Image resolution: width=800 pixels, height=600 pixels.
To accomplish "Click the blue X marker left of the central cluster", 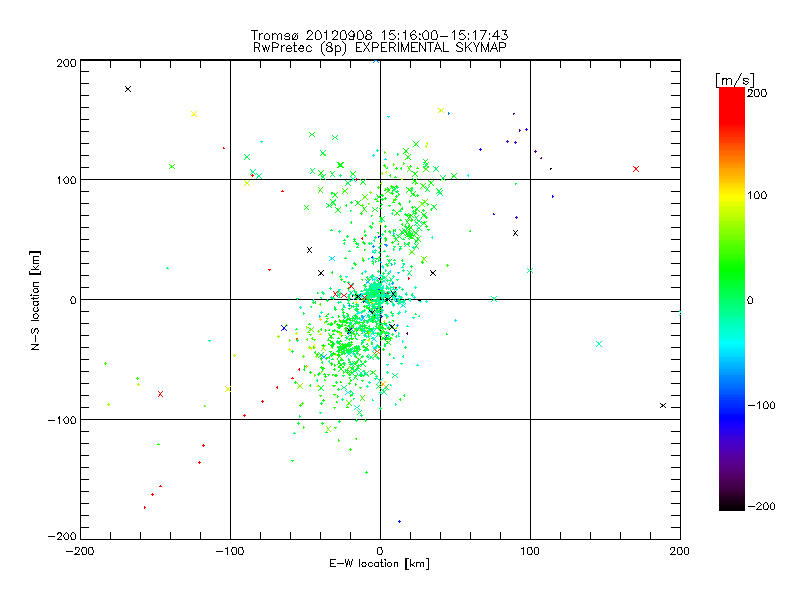I will click(x=284, y=328).
